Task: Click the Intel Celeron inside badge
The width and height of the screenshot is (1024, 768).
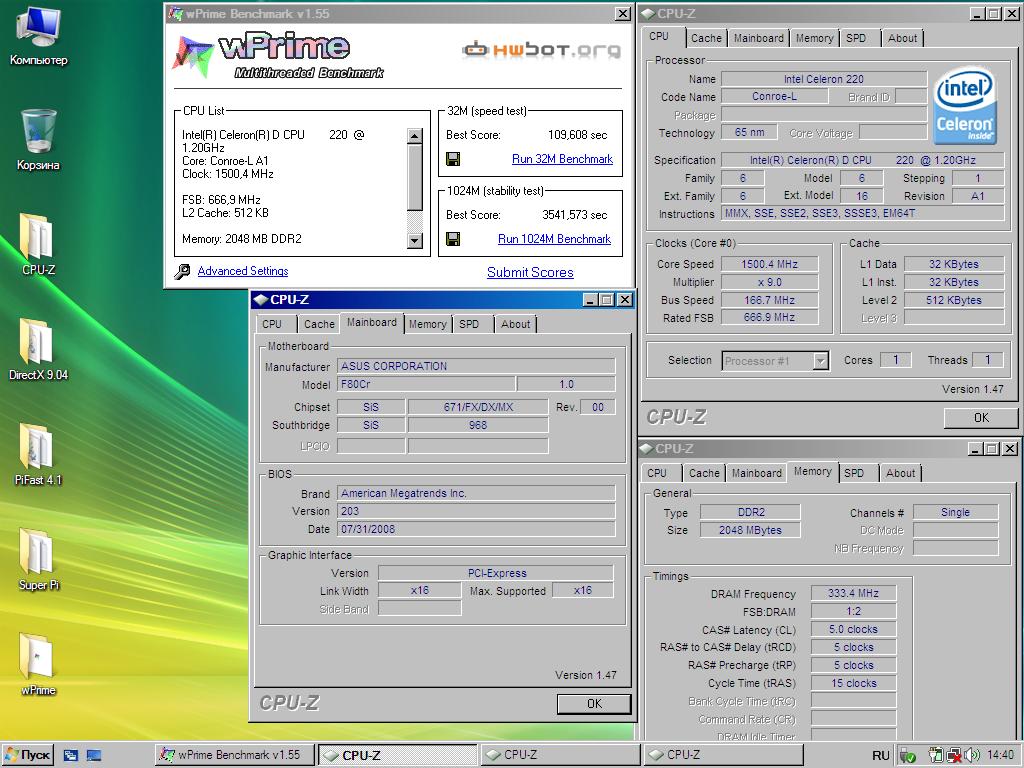Action: [x=965, y=106]
